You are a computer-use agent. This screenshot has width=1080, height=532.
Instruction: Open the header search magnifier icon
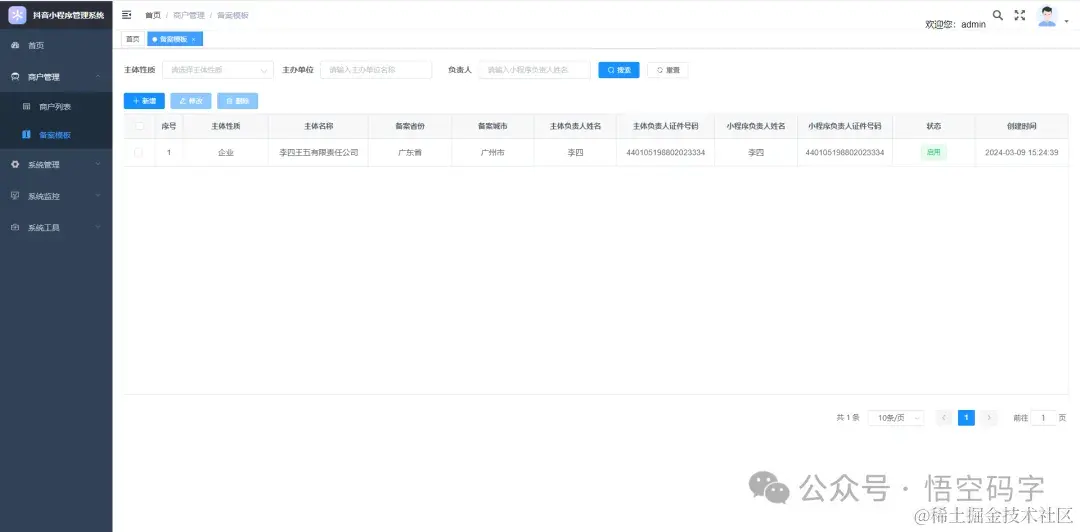tap(997, 14)
